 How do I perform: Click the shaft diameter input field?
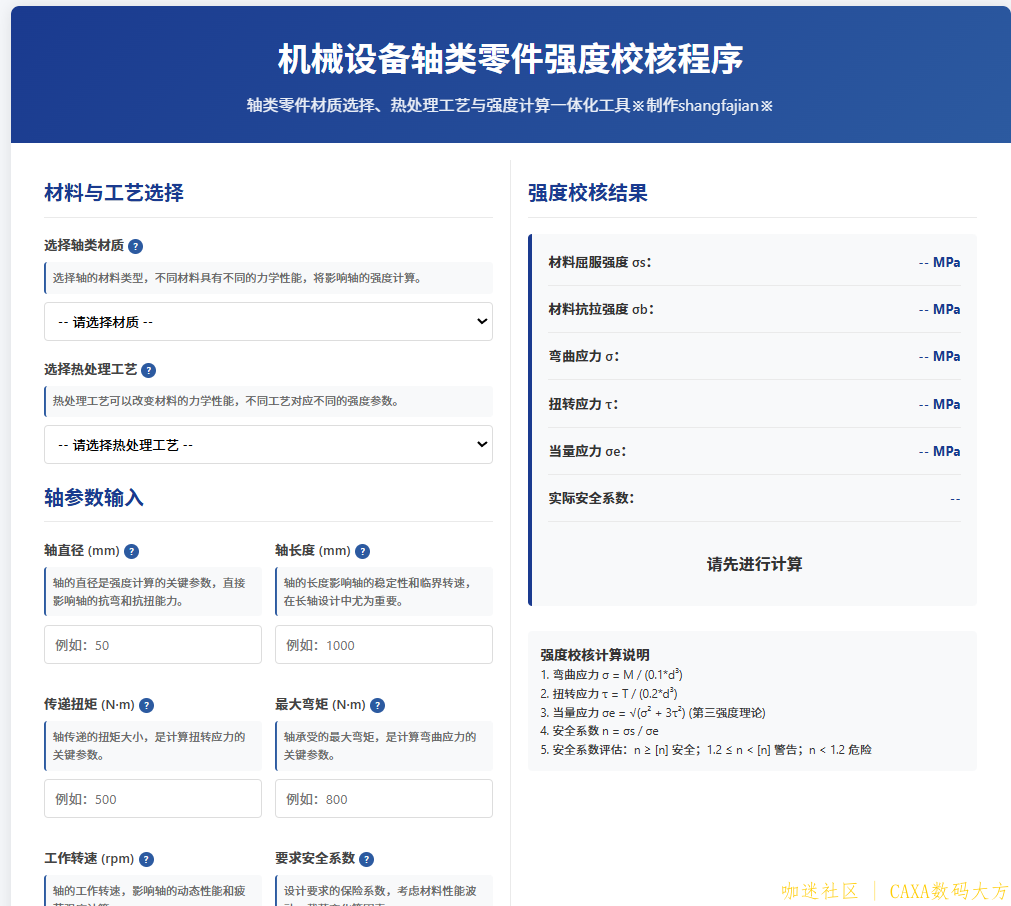(x=153, y=645)
